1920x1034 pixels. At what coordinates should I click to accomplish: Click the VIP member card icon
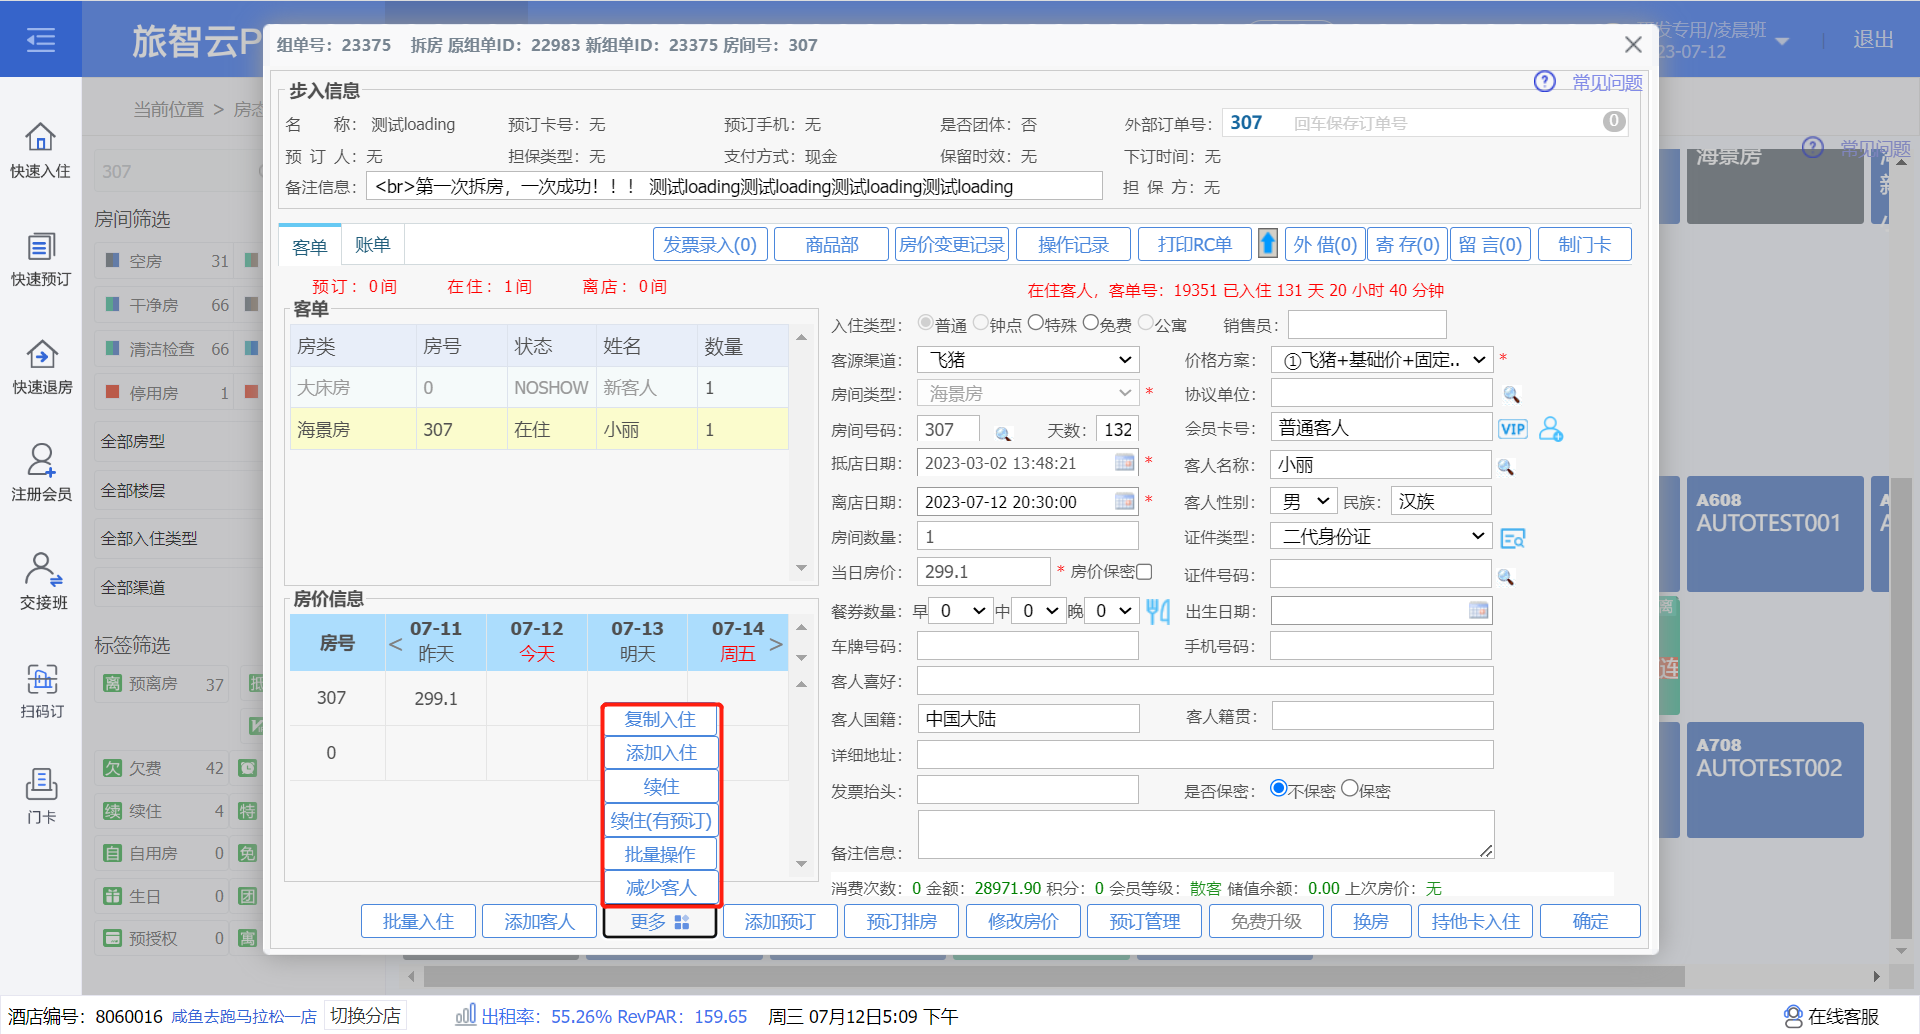[x=1513, y=429]
